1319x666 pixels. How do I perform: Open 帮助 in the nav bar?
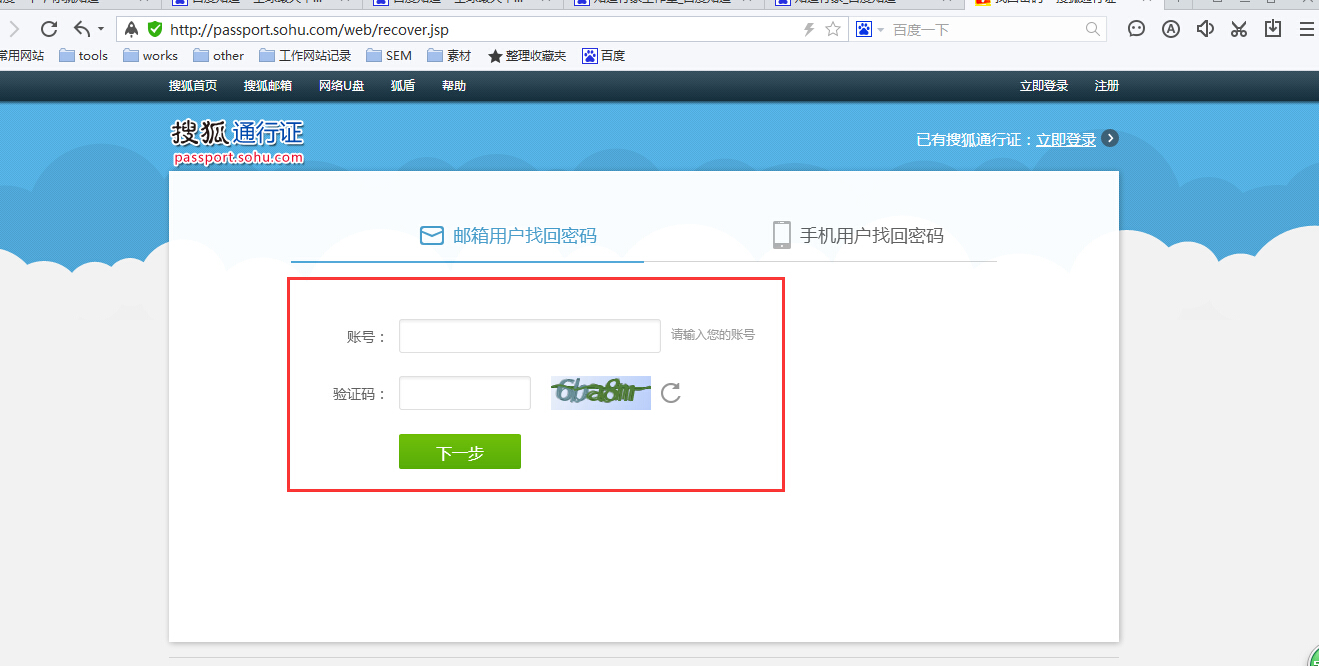[454, 86]
